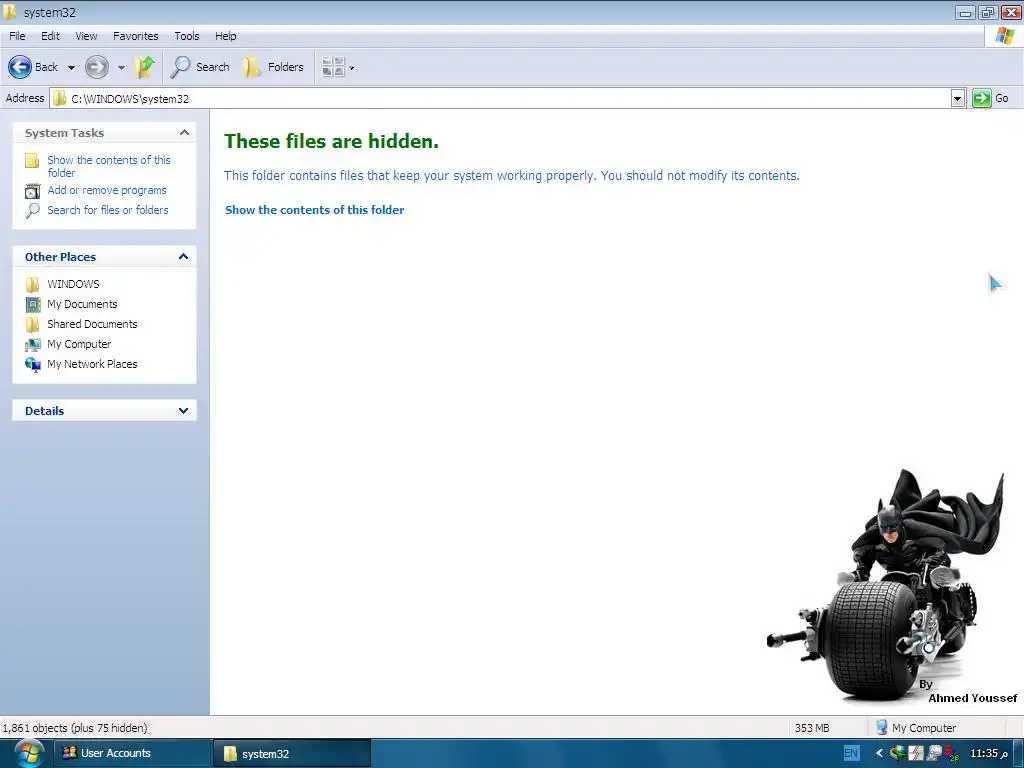This screenshot has height=768, width=1024.
Task: Click Search for files or folders
Action: [x=108, y=210]
